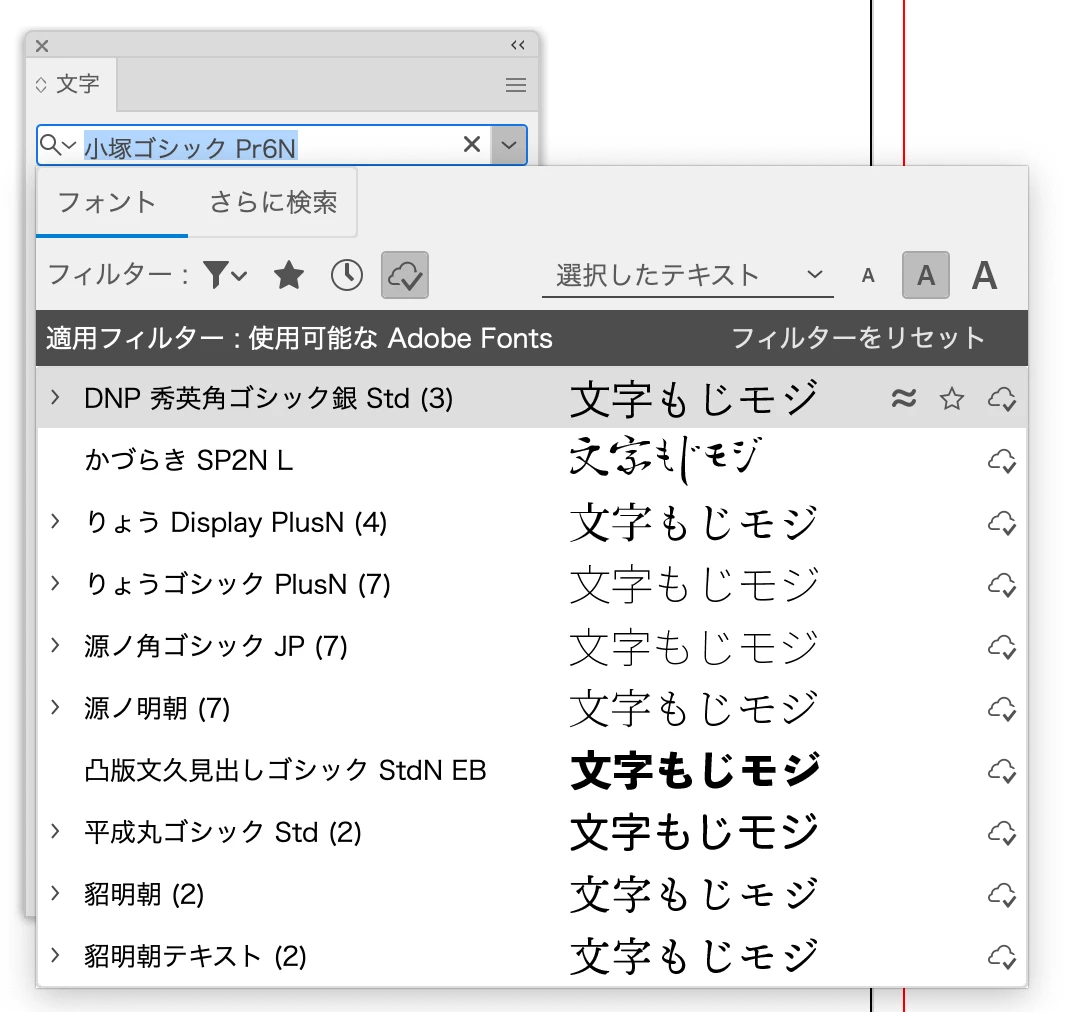The width and height of the screenshot is (1068, 1012).
Task: Toggle the recently added clock filter
Action: [347, 275]
